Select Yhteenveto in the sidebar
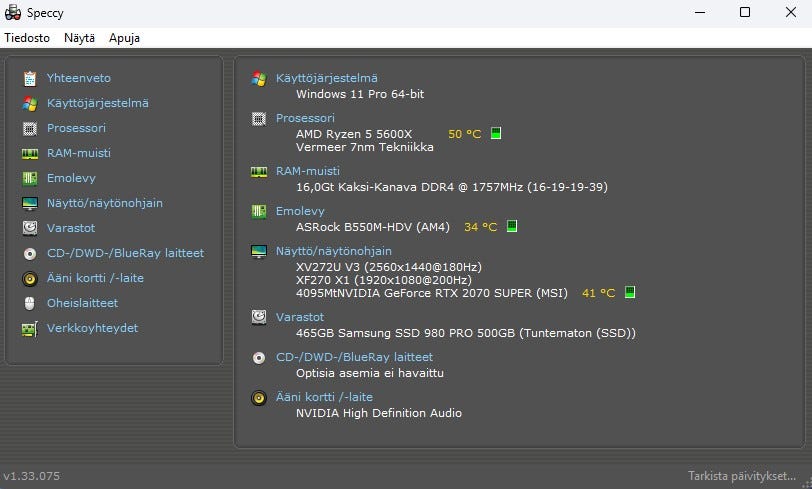812x489 pixels. [x=79, y=78]
